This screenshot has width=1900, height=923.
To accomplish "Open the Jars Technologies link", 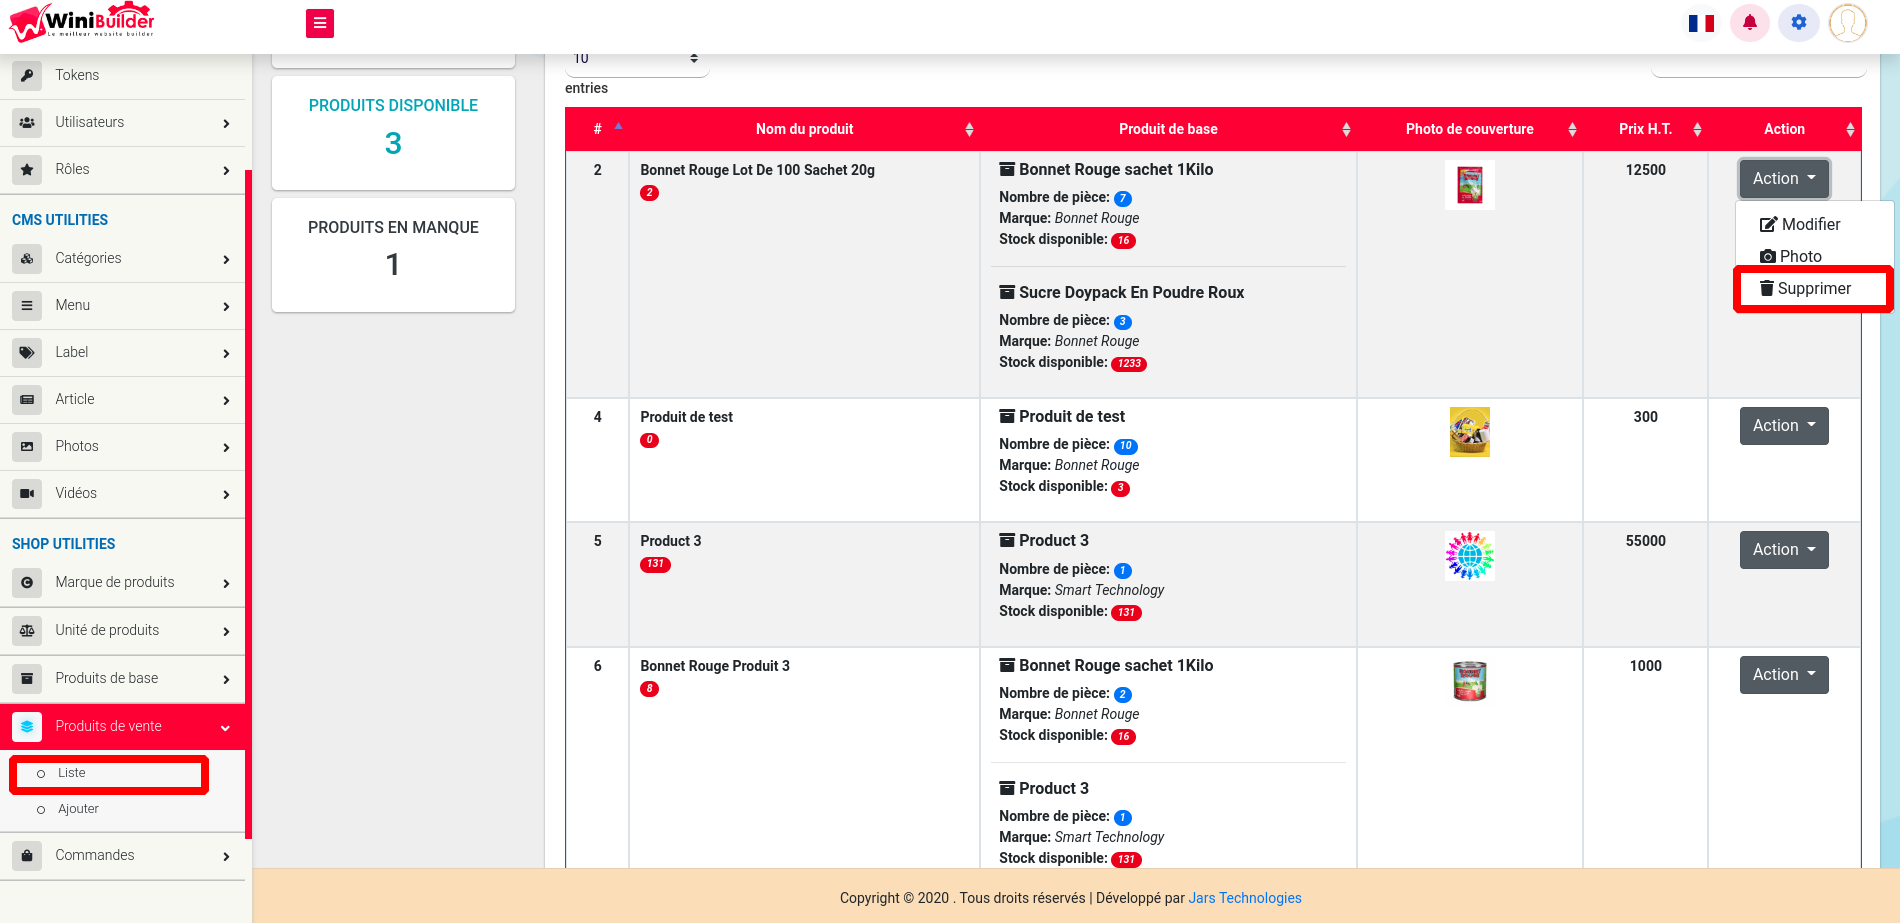I will (x=1245, y=898).
